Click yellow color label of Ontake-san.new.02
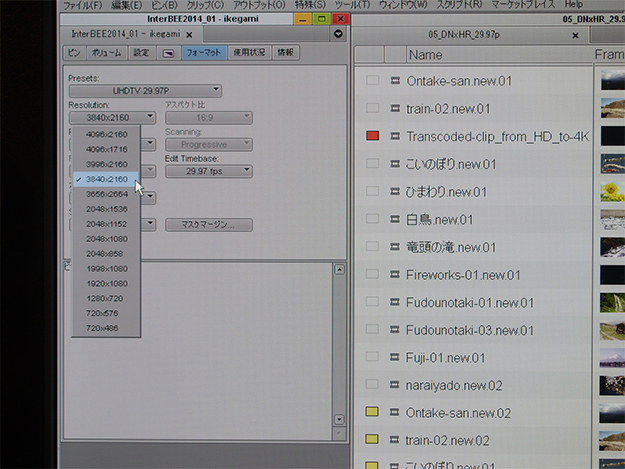 [372, 412]
